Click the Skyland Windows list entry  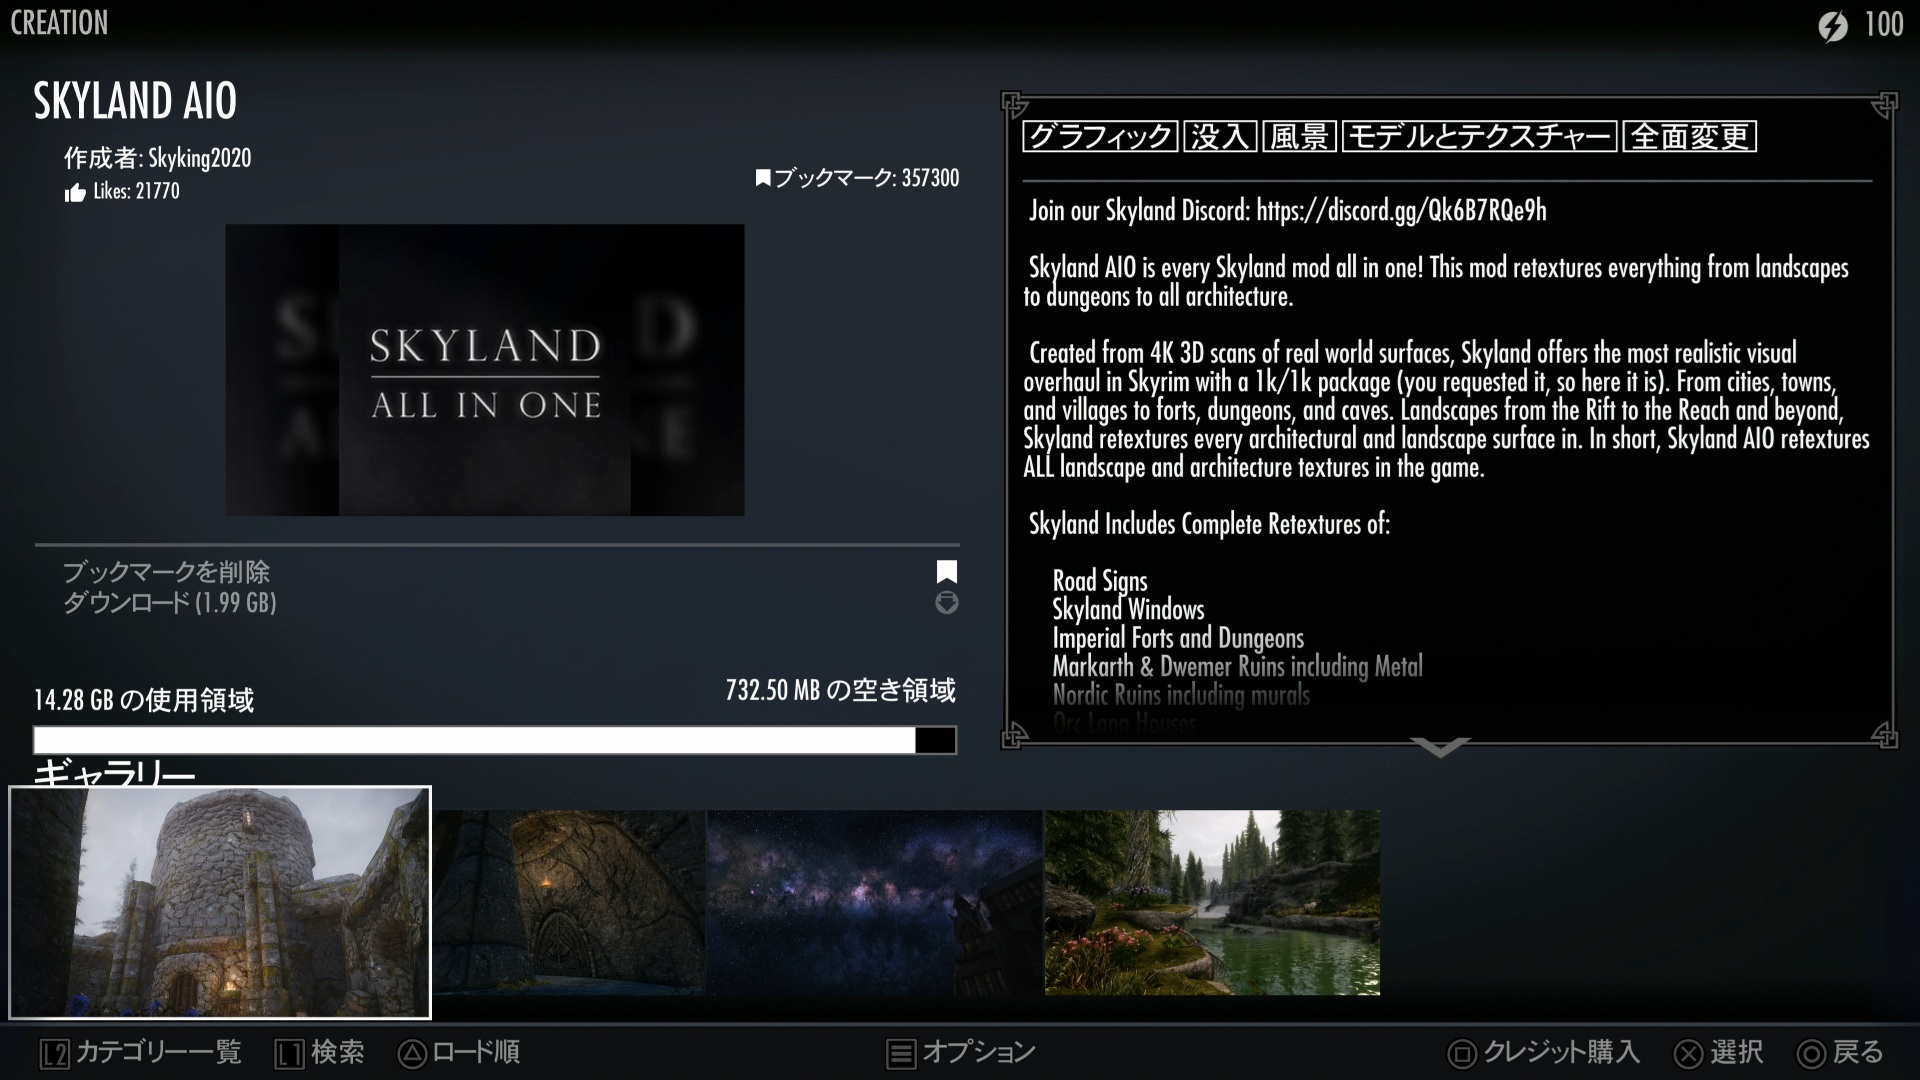coord(1128,609)
